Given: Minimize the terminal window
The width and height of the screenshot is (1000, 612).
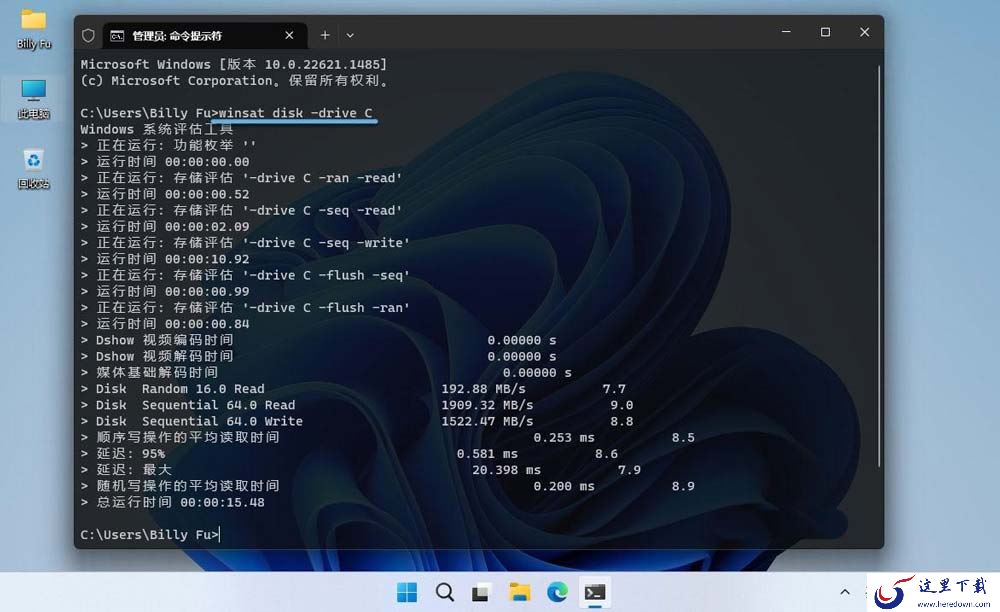Looking at the screenshot, I should tap(786, 32).
